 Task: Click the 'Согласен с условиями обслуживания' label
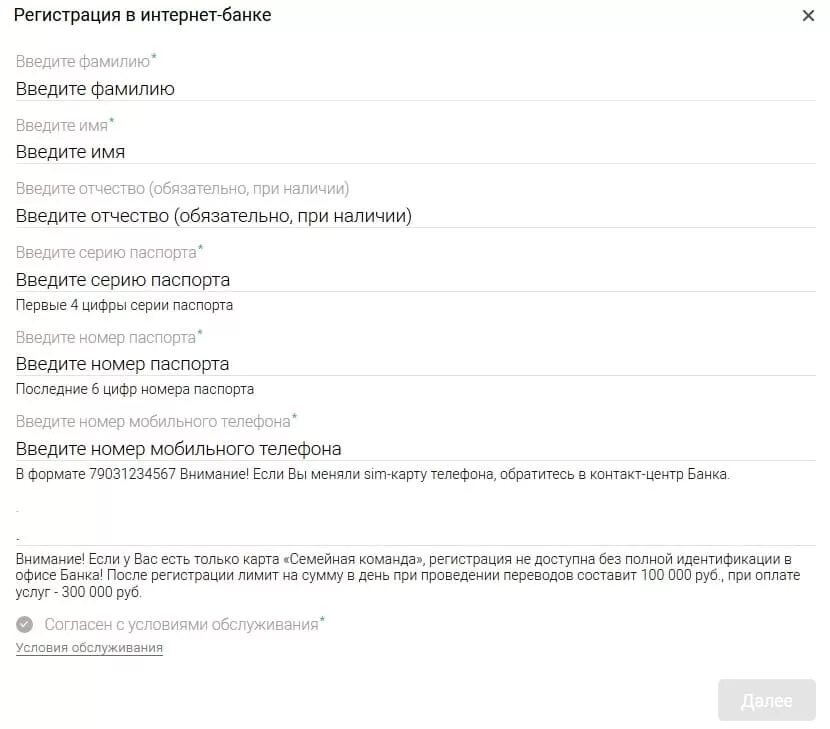click(181, 625)
